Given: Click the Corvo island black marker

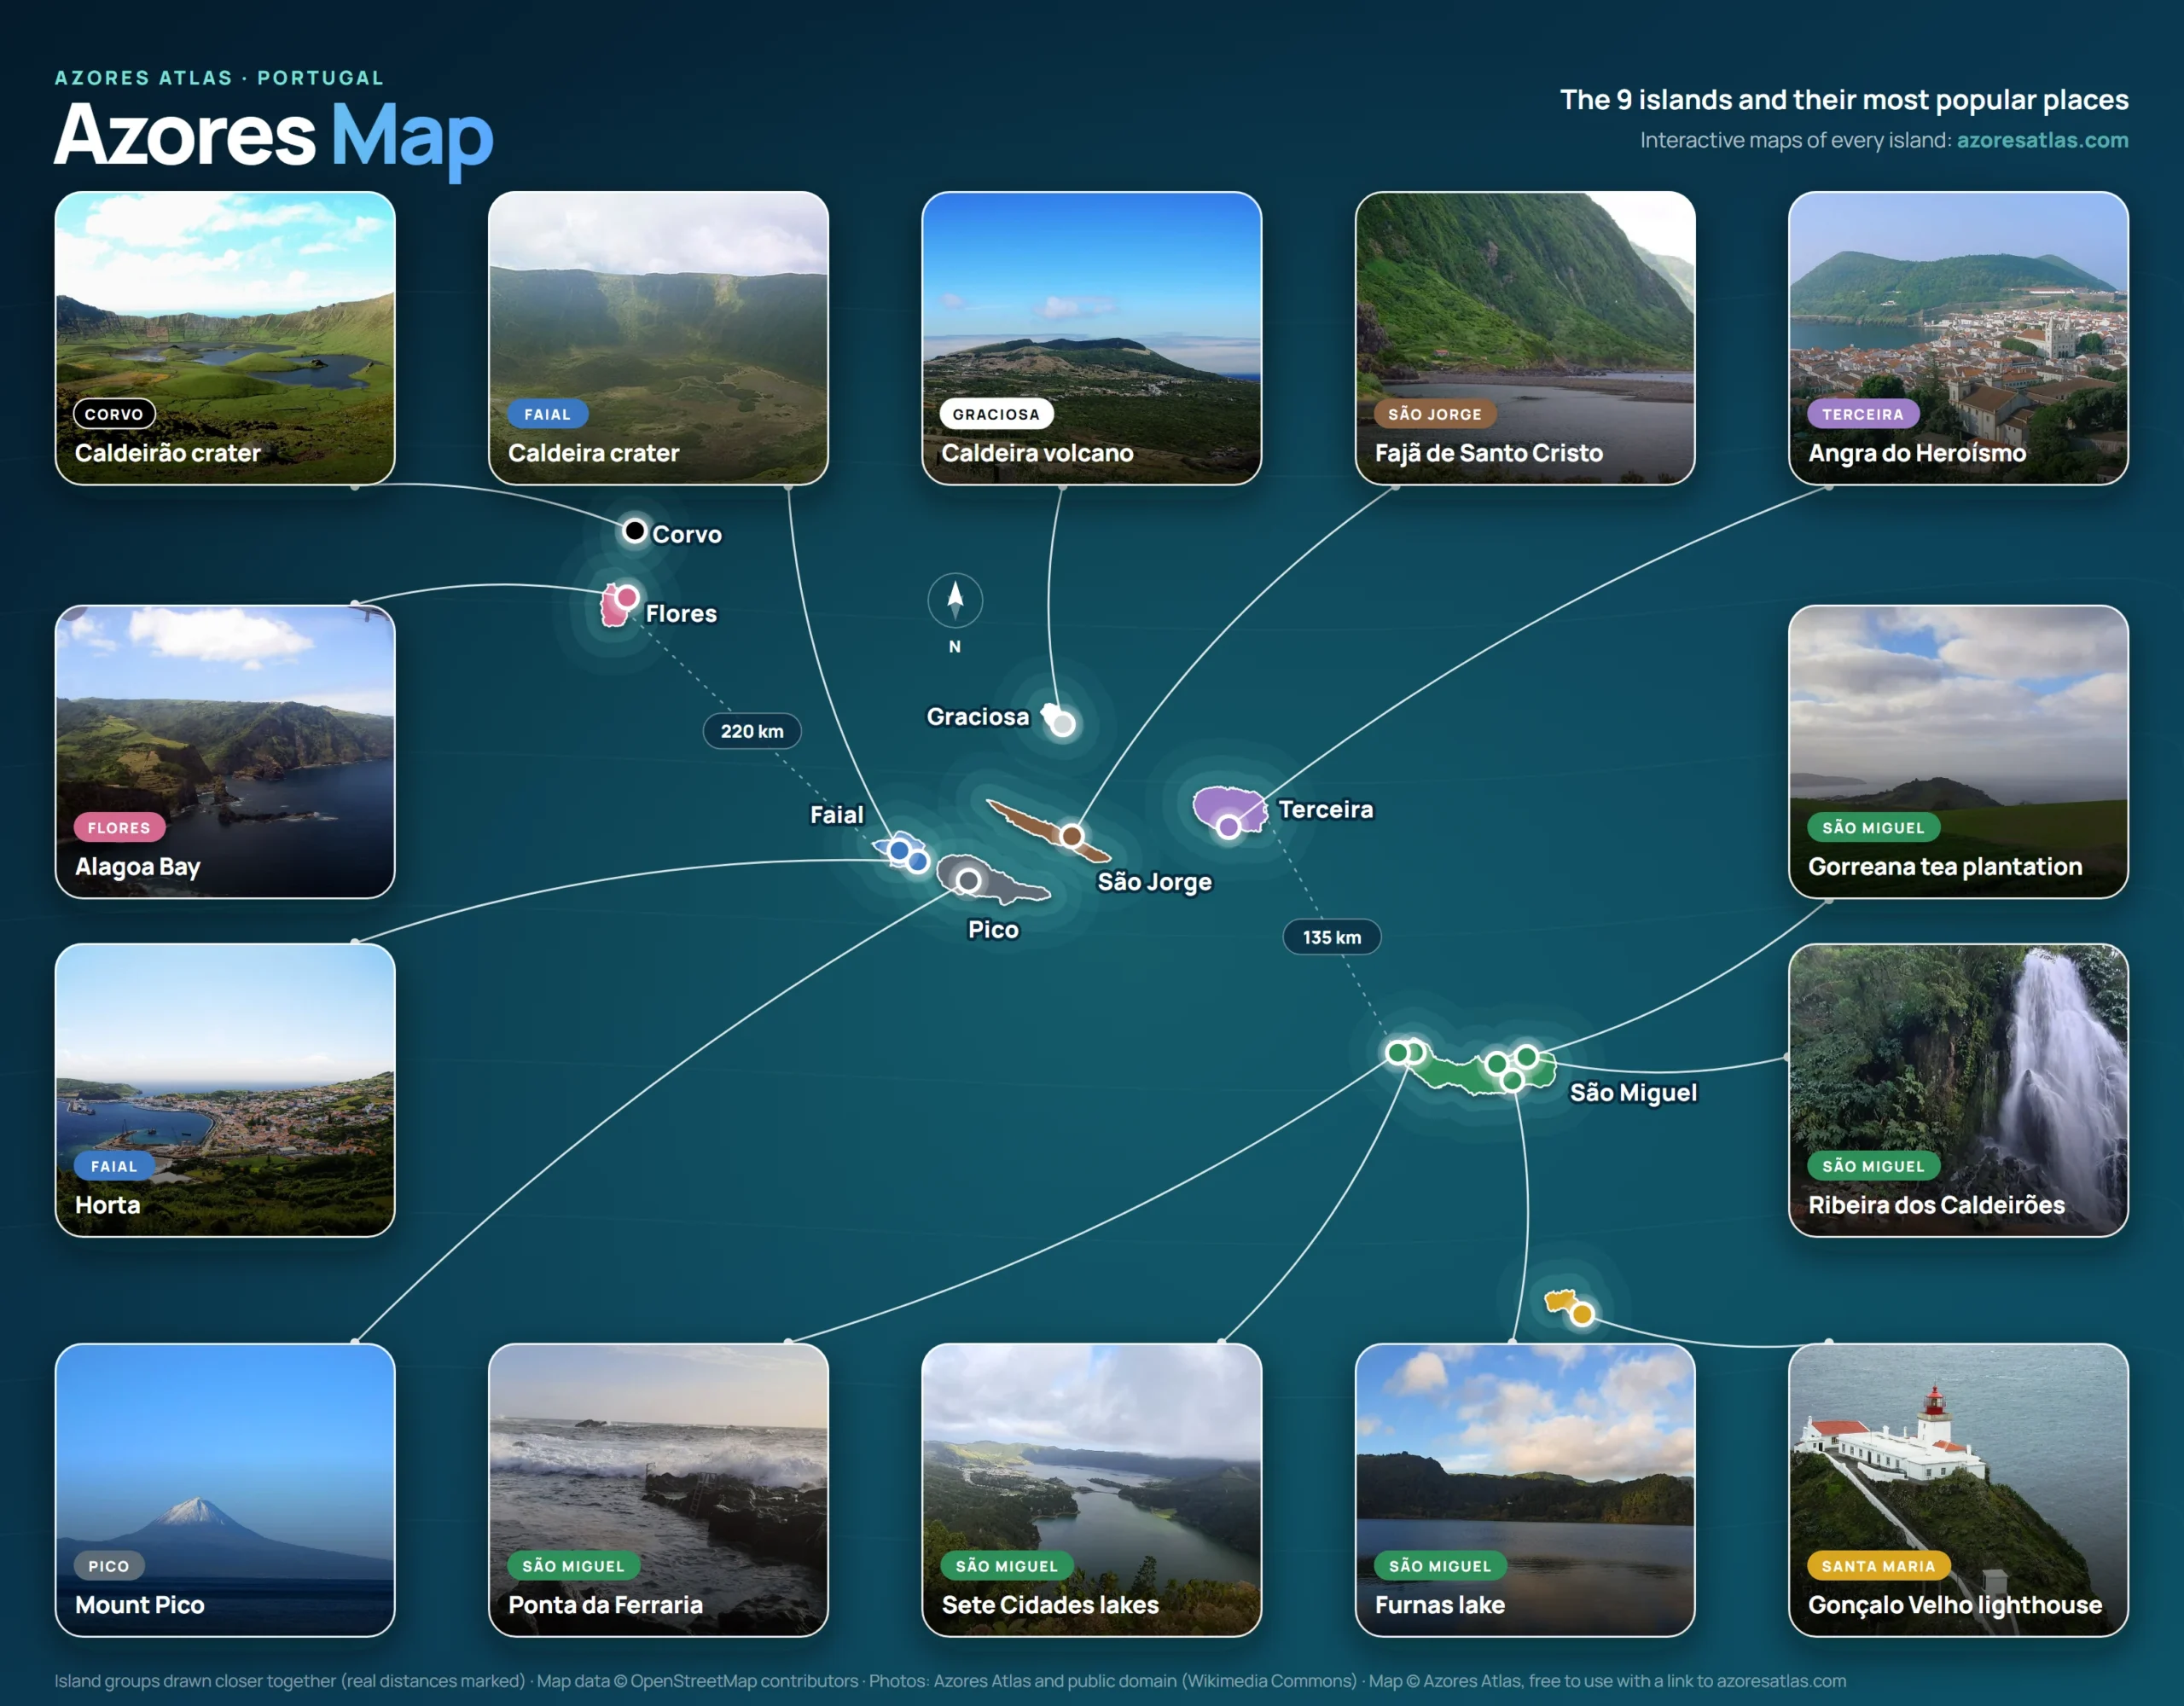Looking at the screenshot, I should [x=634, y=530].
